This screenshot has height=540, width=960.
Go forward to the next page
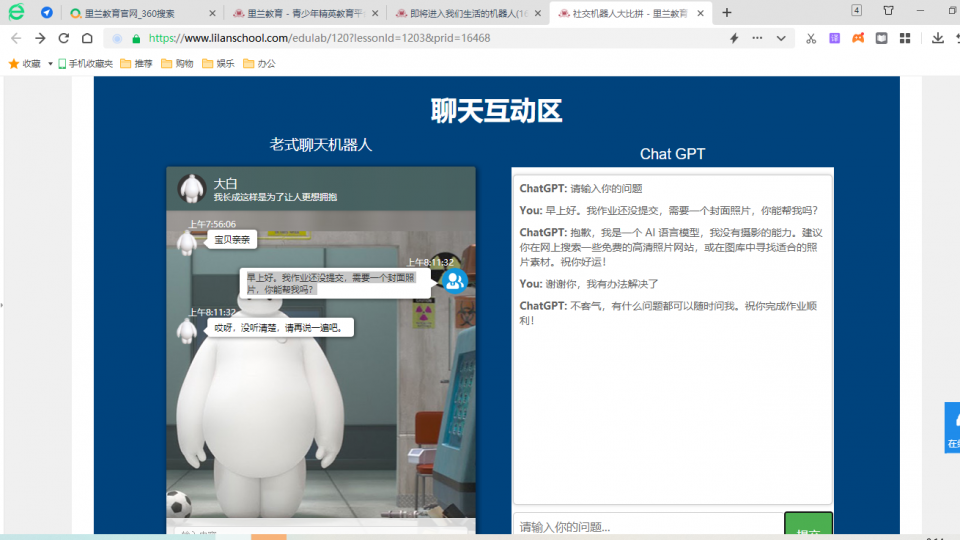(40, 38)
